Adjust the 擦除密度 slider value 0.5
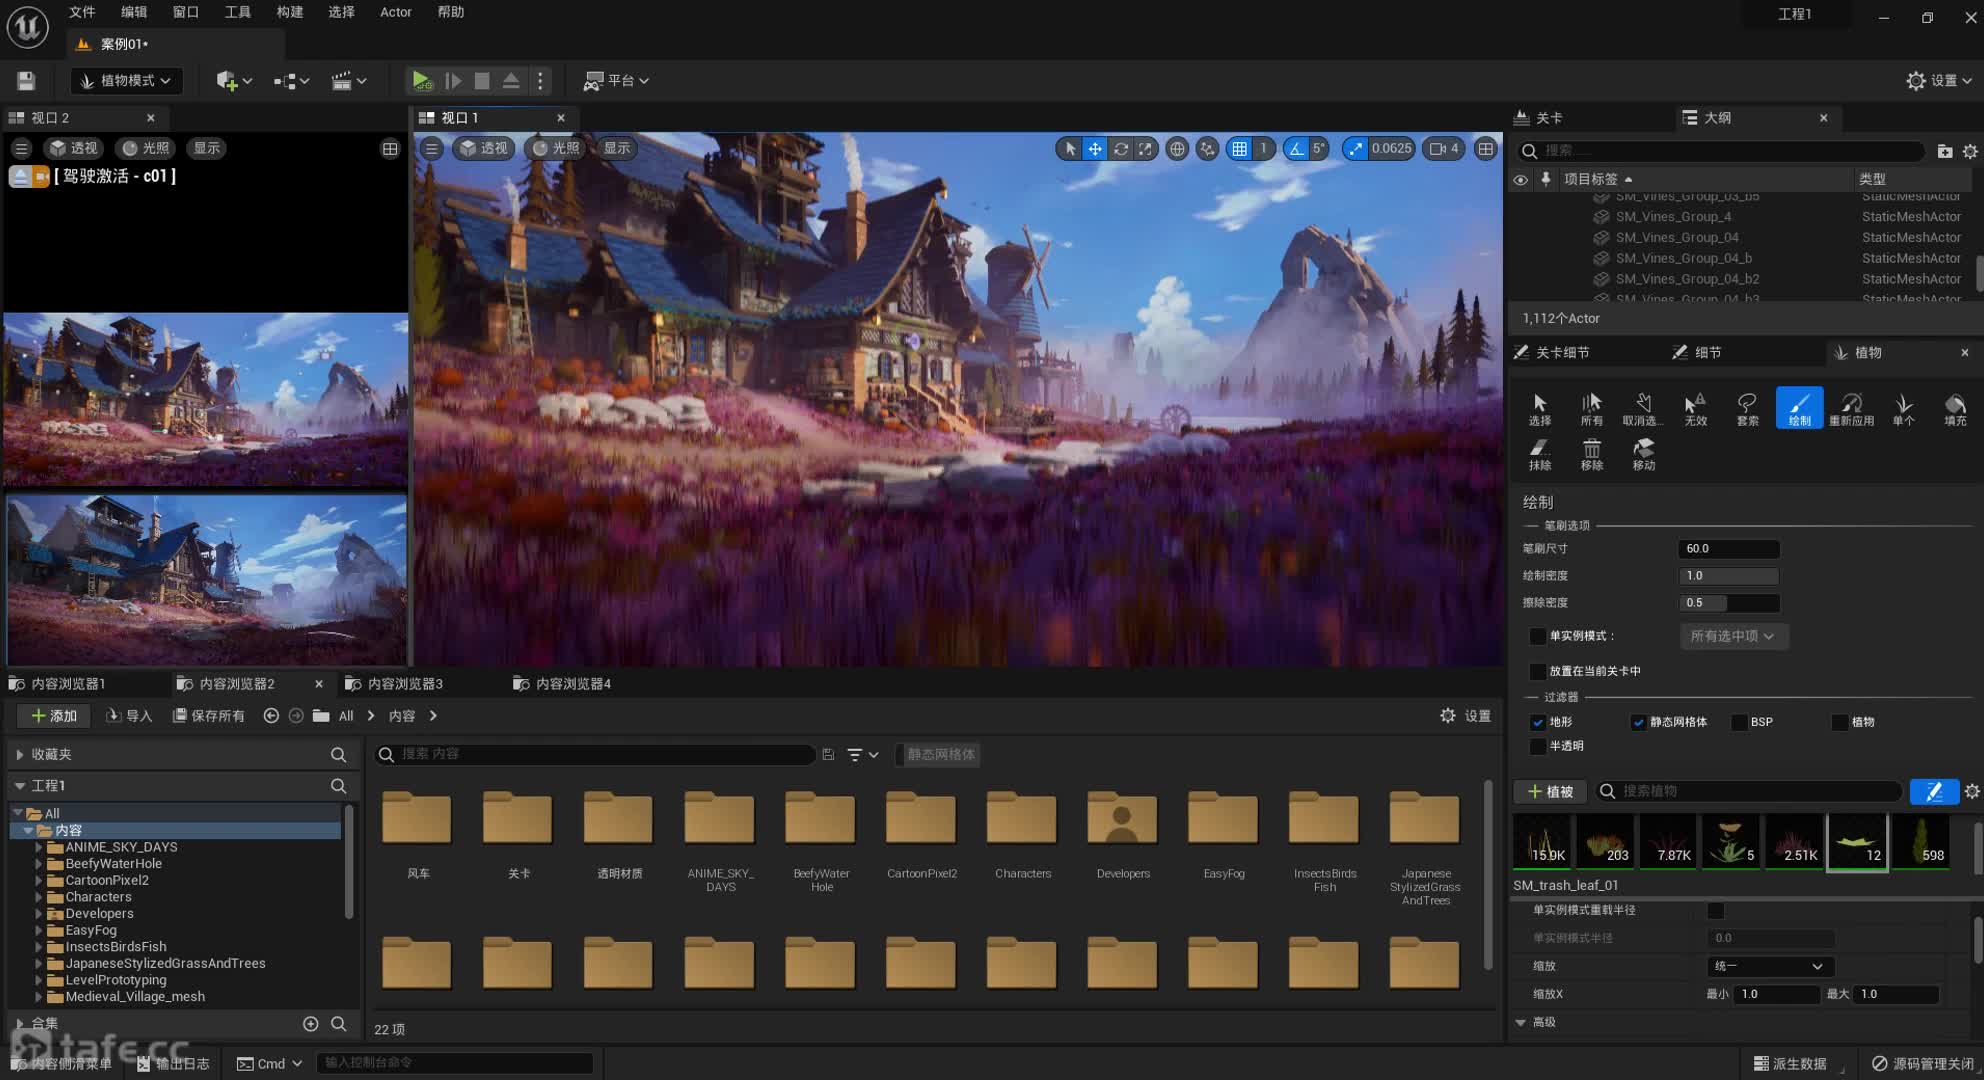Image resolution: width=1984 pixels, height=1080 pixels. tap(1728, 603)
